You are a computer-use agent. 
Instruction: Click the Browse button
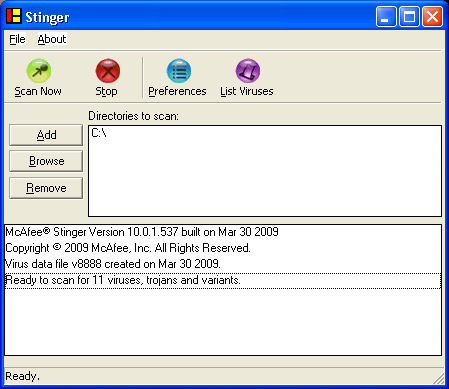click(x=46, y=161)
